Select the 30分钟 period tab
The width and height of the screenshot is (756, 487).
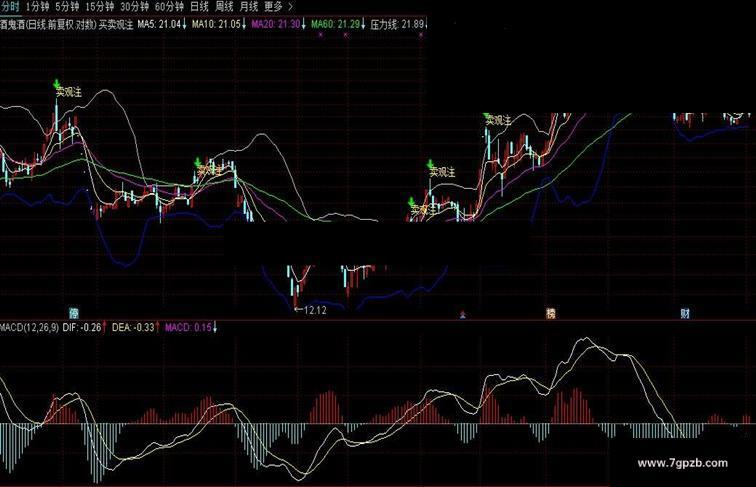(135, 6)
